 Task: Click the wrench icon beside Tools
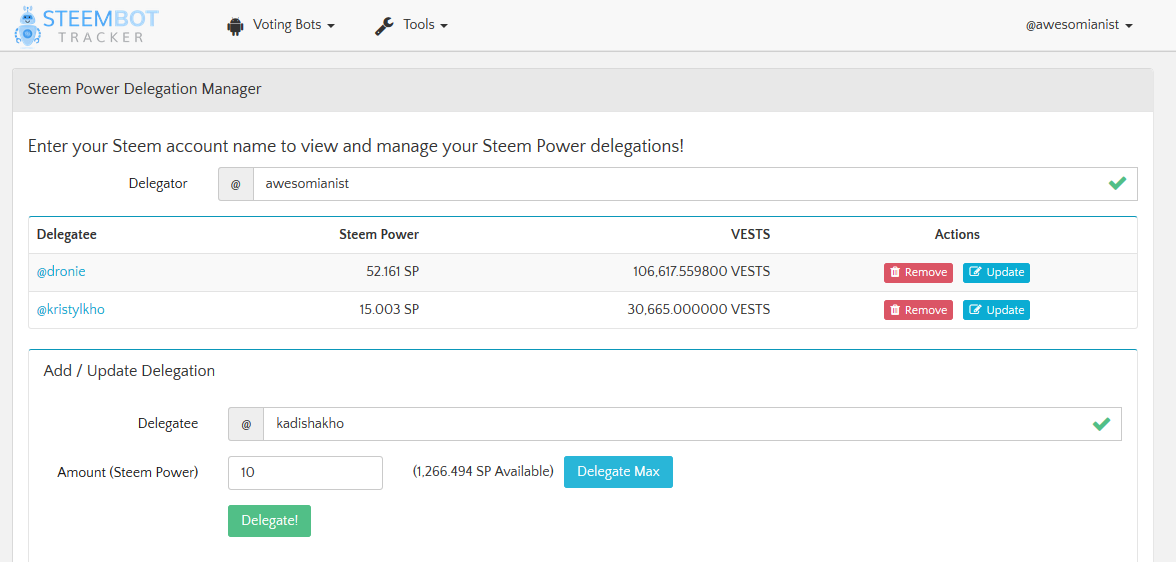coord(384,26)
